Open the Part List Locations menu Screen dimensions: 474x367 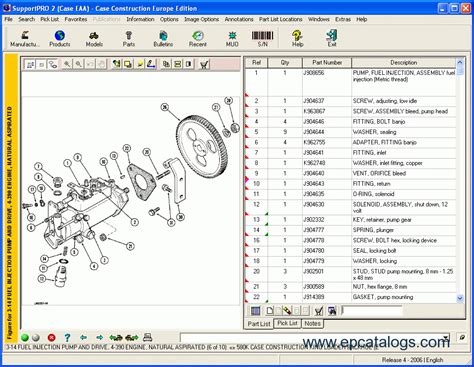[281, 19]
